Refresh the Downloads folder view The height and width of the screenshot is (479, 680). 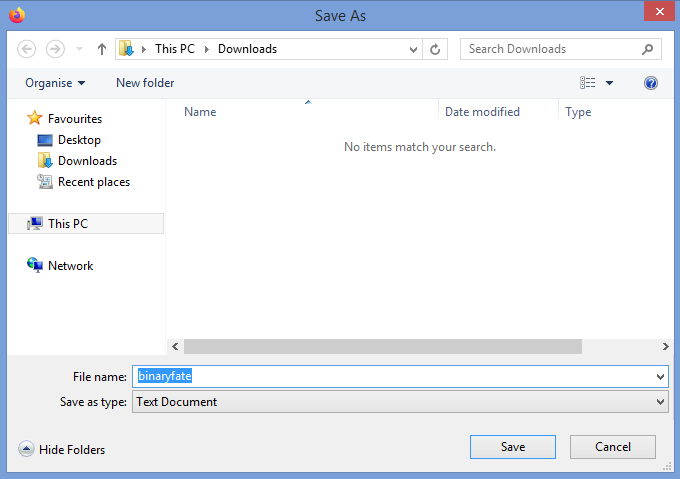click(435, 49)
